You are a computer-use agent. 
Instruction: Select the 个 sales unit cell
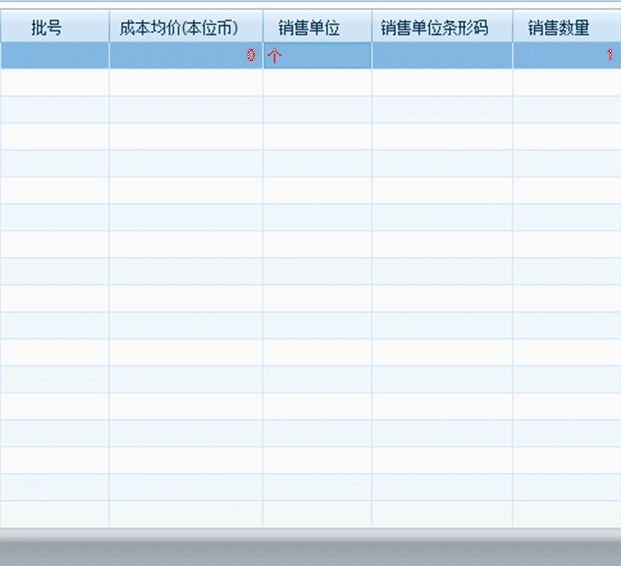[x=317, y=55]
